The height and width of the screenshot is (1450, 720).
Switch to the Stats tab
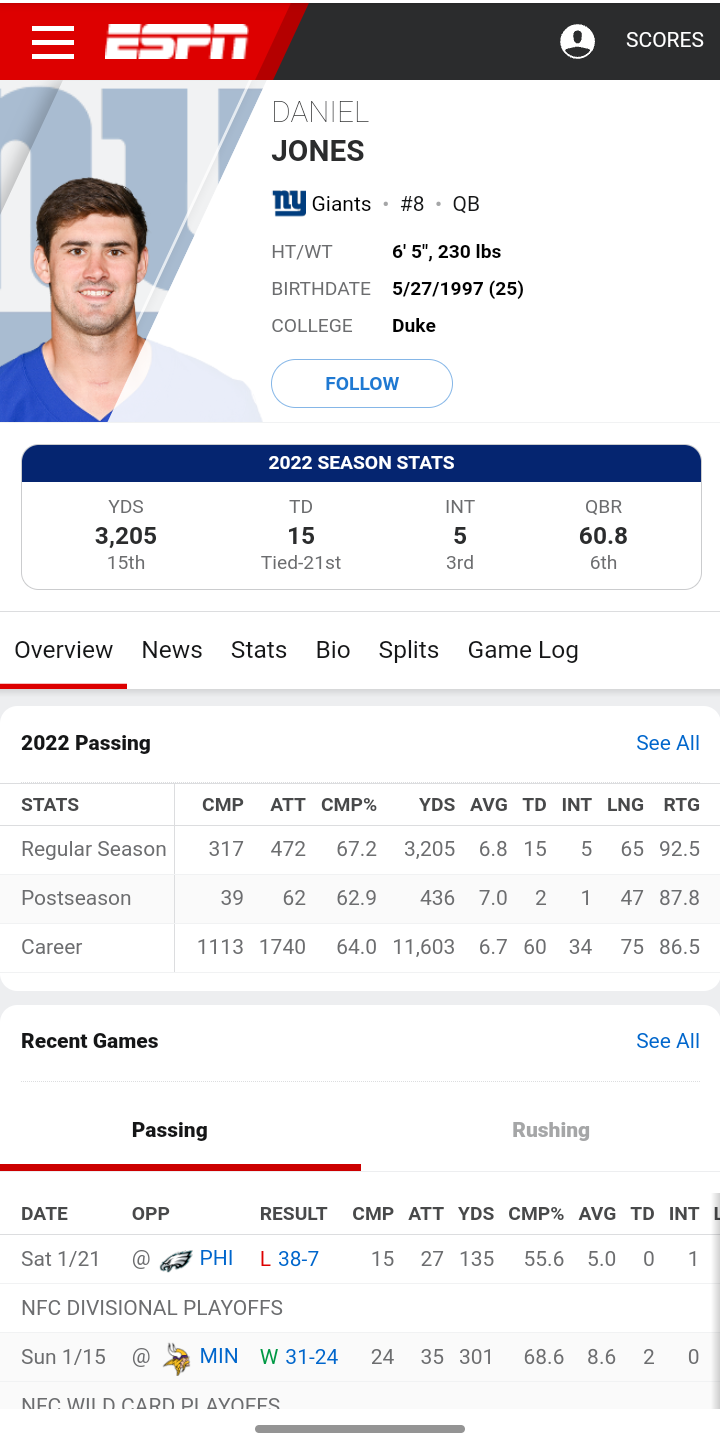click(259, 650)
